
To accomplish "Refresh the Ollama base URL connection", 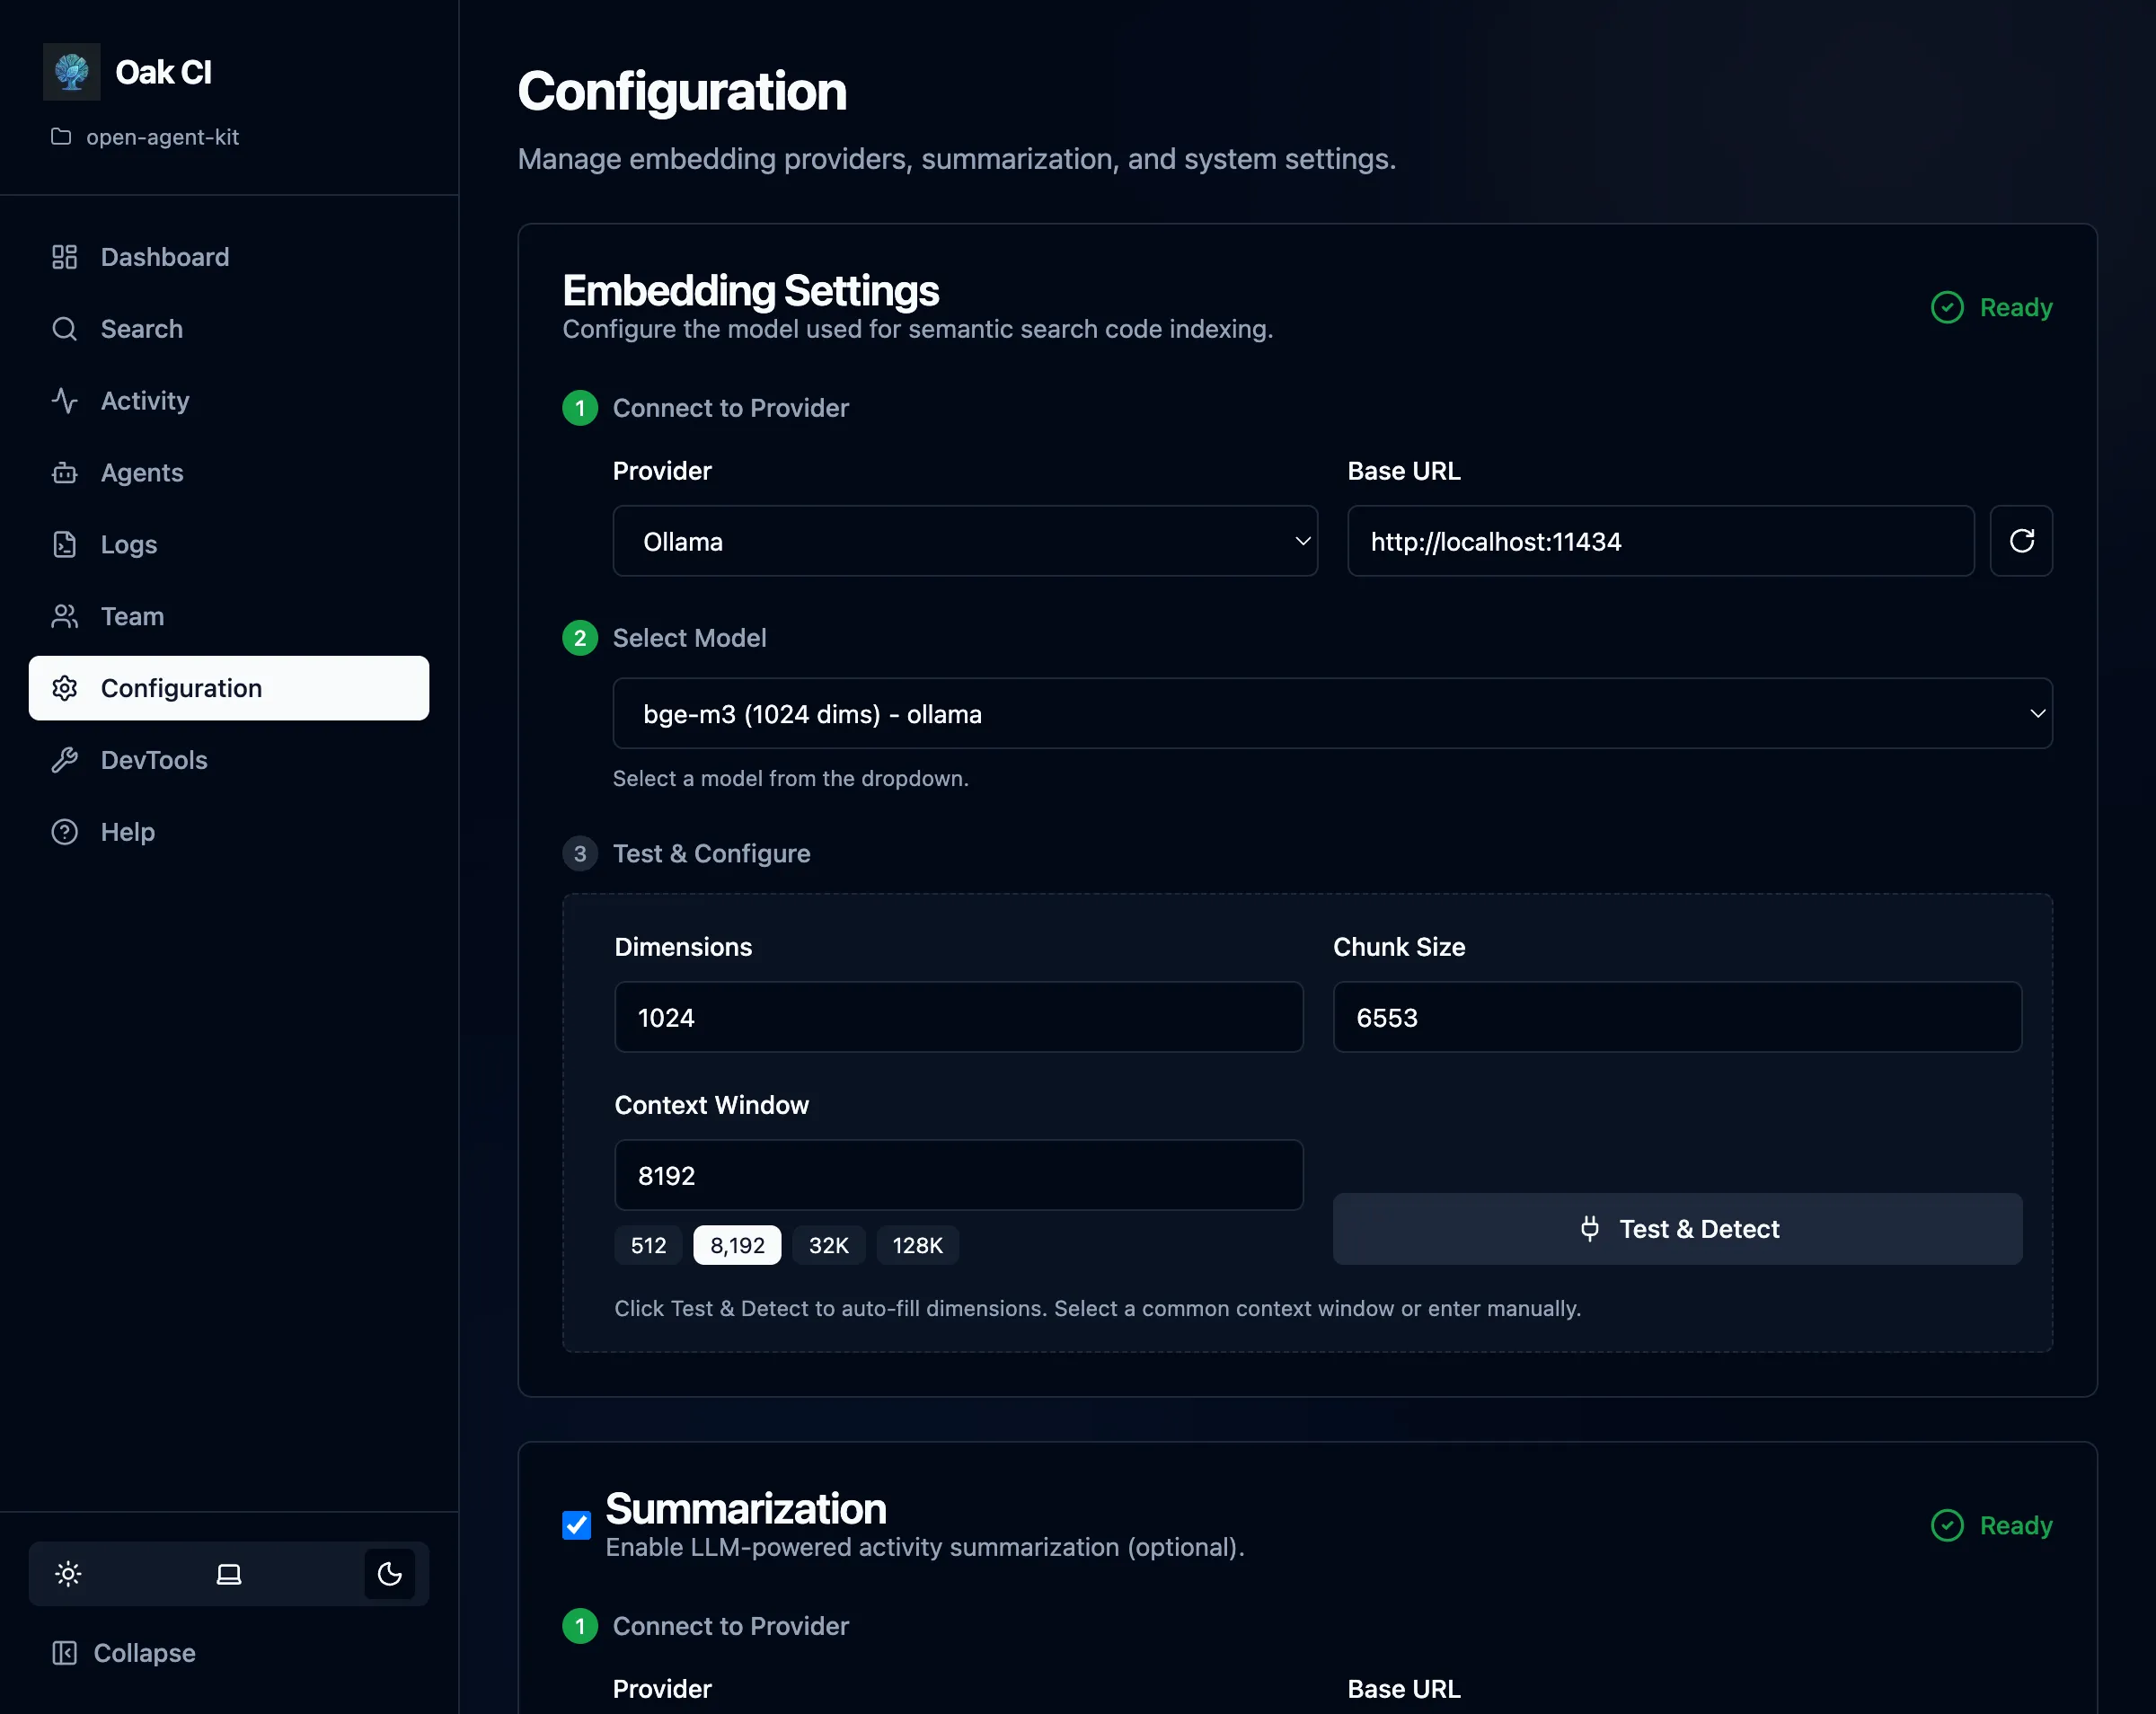I will pos(2021,541).
